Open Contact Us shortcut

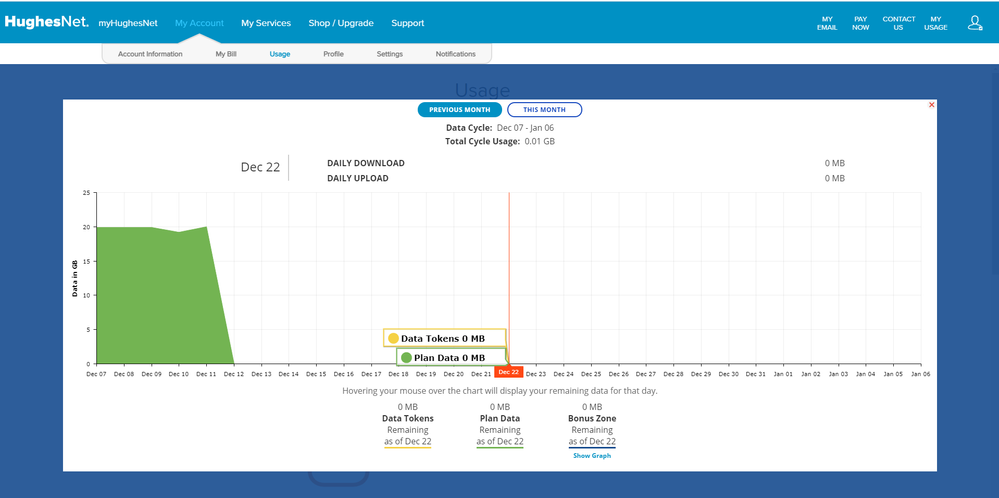(898, 23)
